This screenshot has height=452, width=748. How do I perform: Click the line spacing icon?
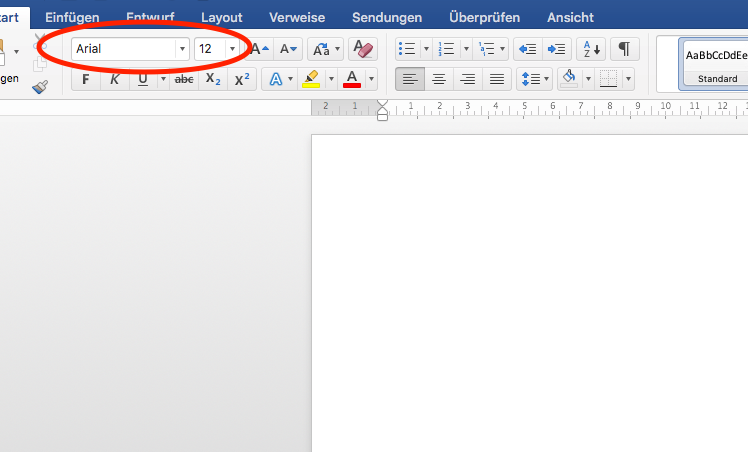(530, 79)
